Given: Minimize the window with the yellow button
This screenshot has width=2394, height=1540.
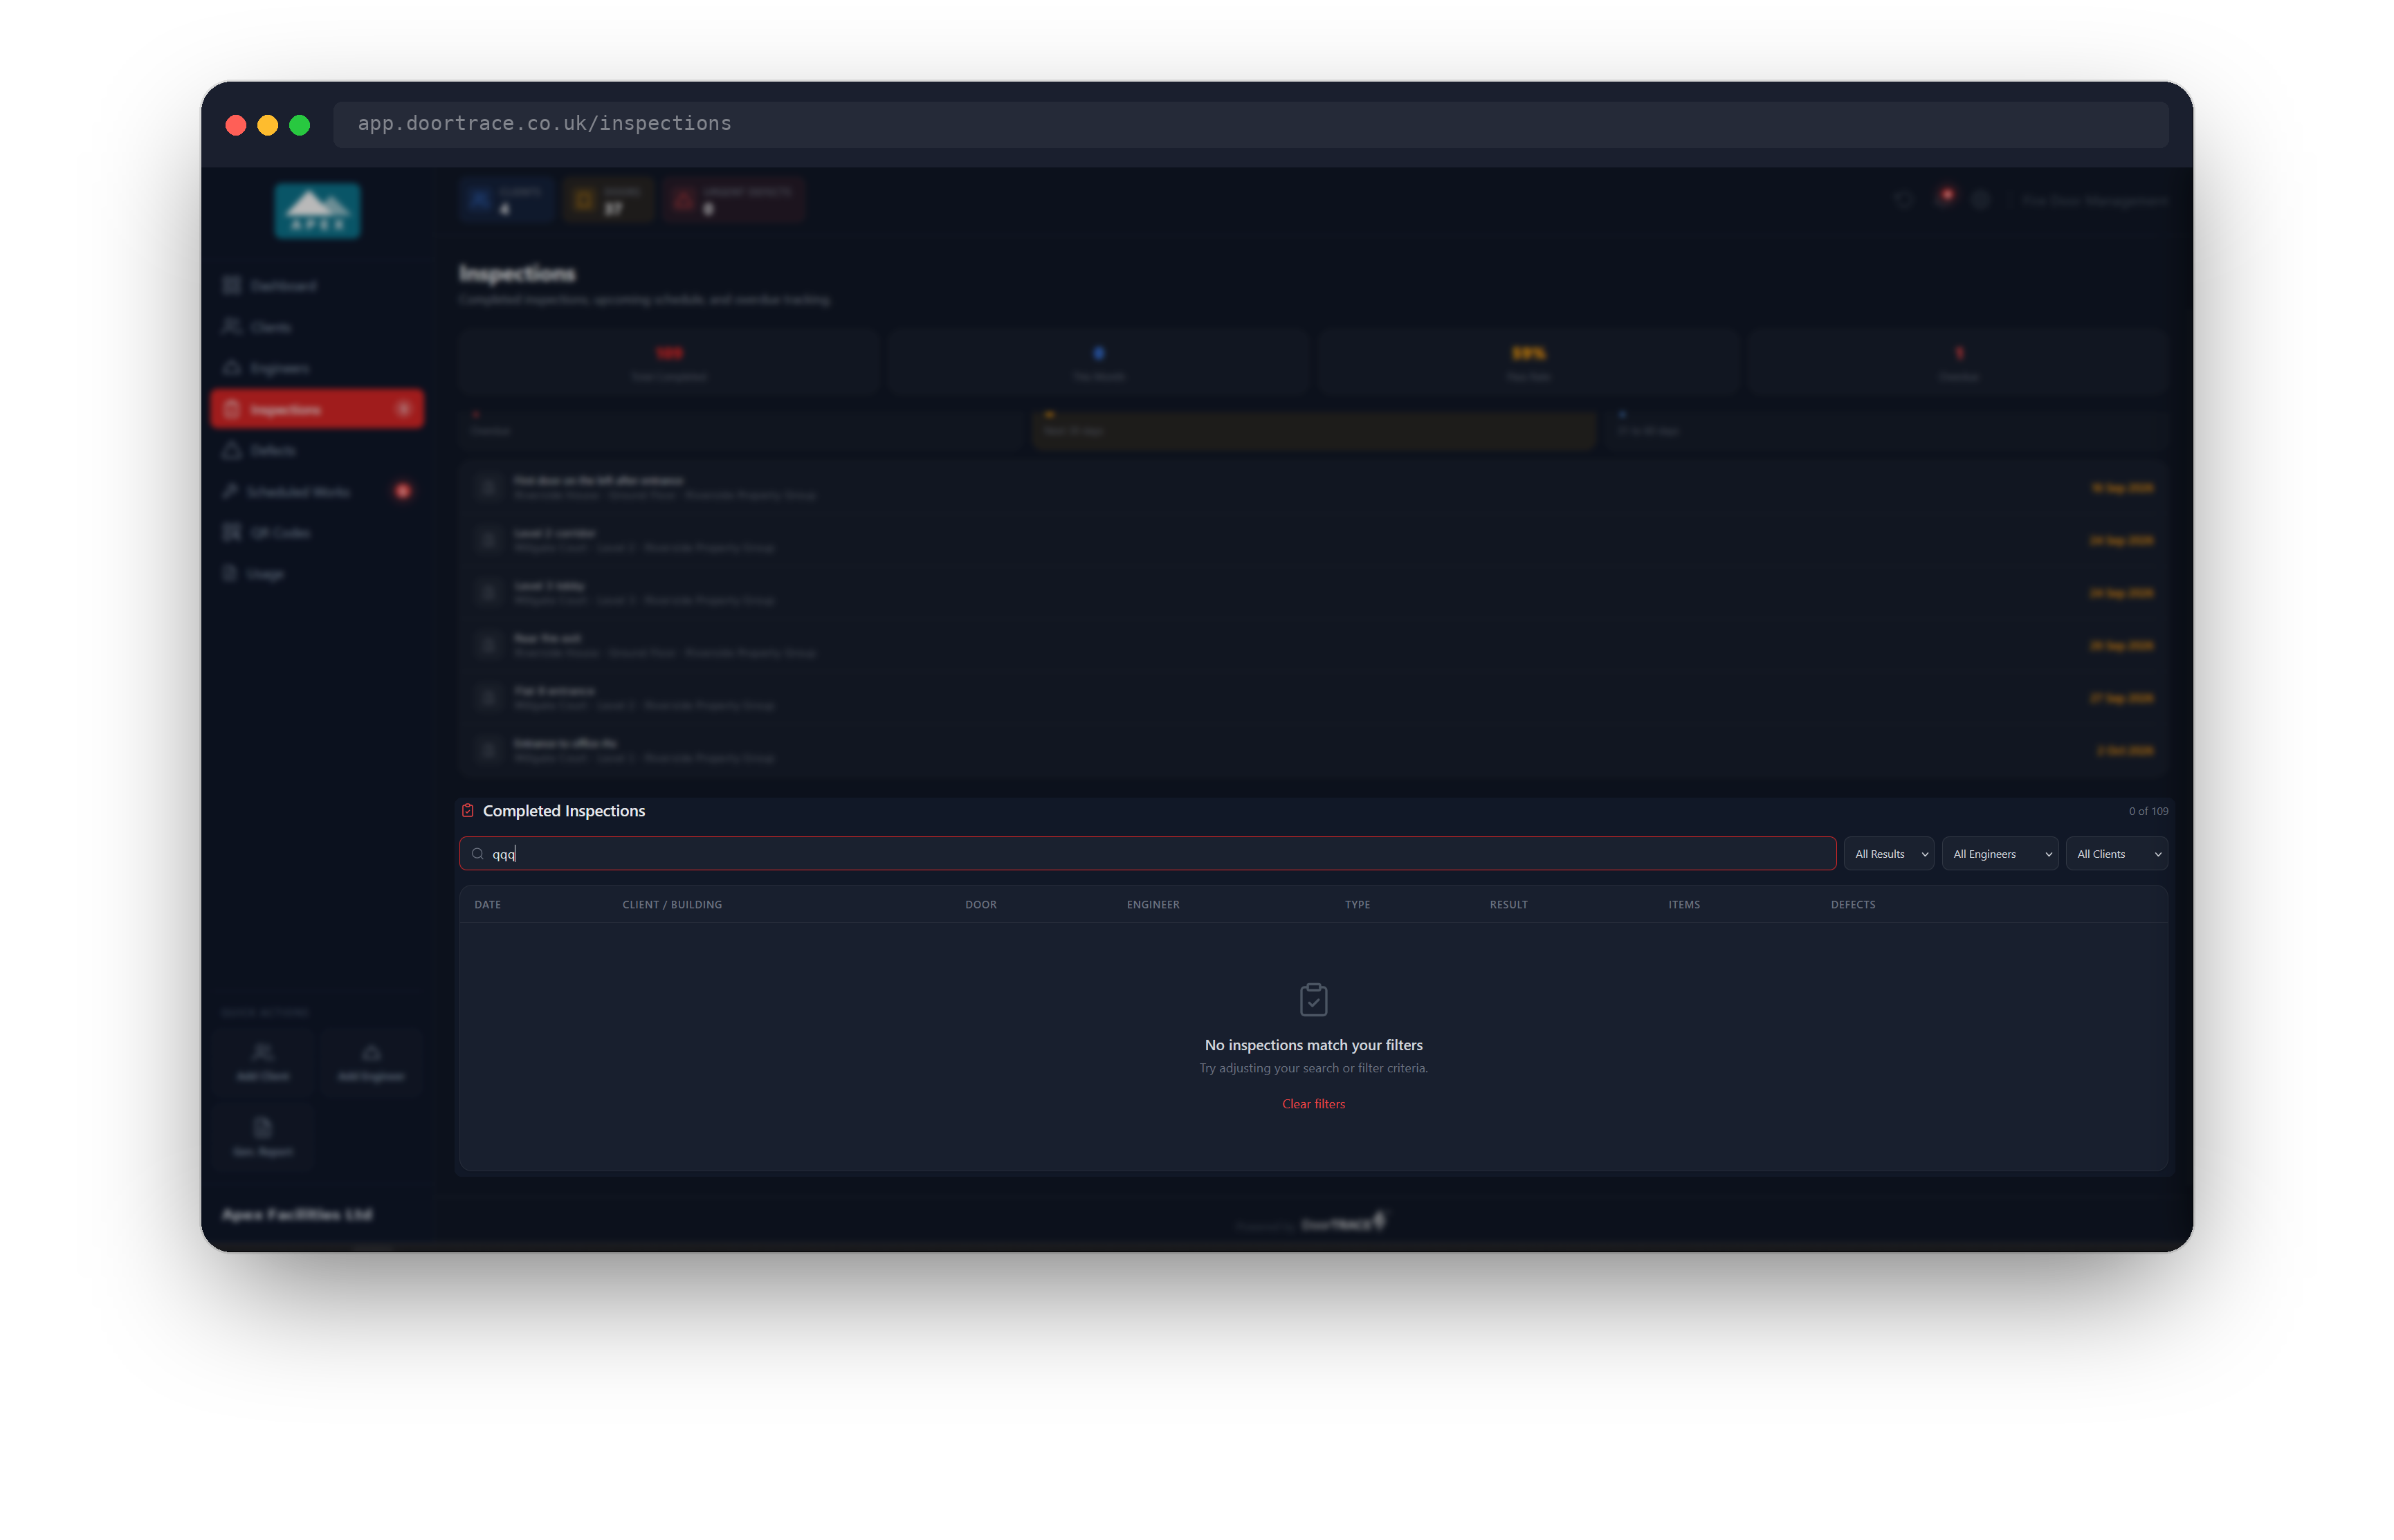Looking at the screenshot, I should pyautogui.click(x=268, y=125).
